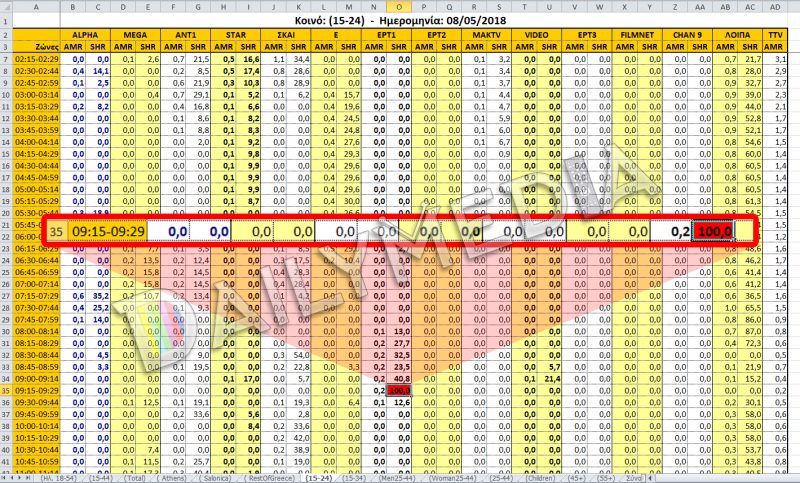Open the (ΗΛ. 18-54) sheet tab

coord(59,478)
